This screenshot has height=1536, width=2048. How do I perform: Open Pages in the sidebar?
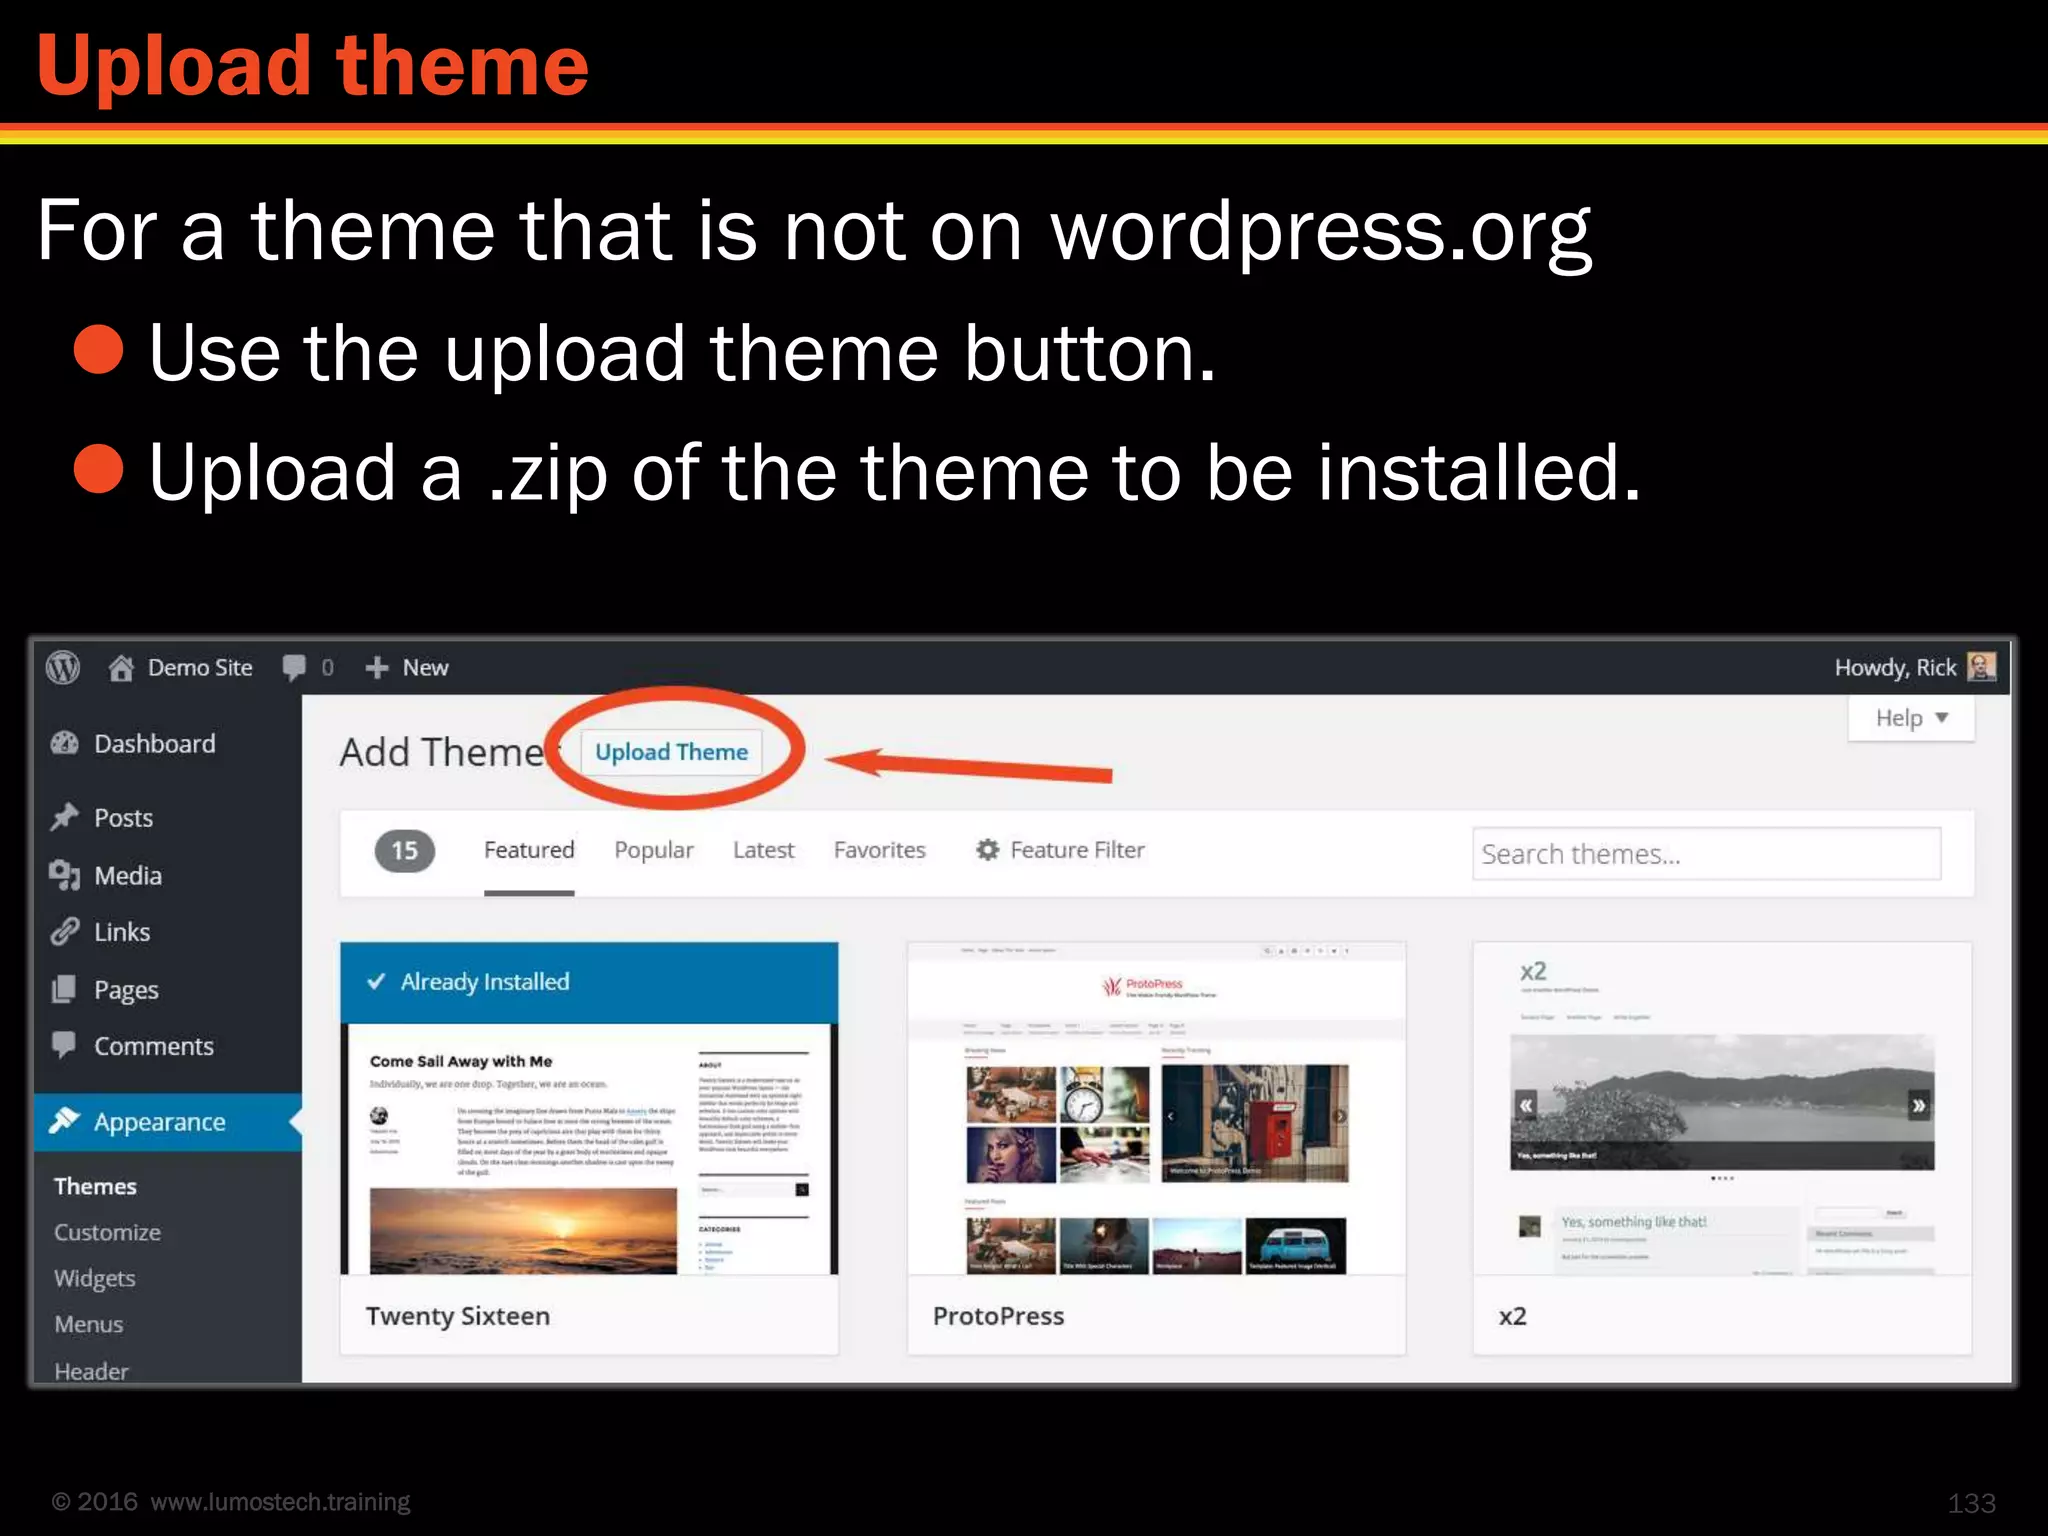(x=126, y=990)
